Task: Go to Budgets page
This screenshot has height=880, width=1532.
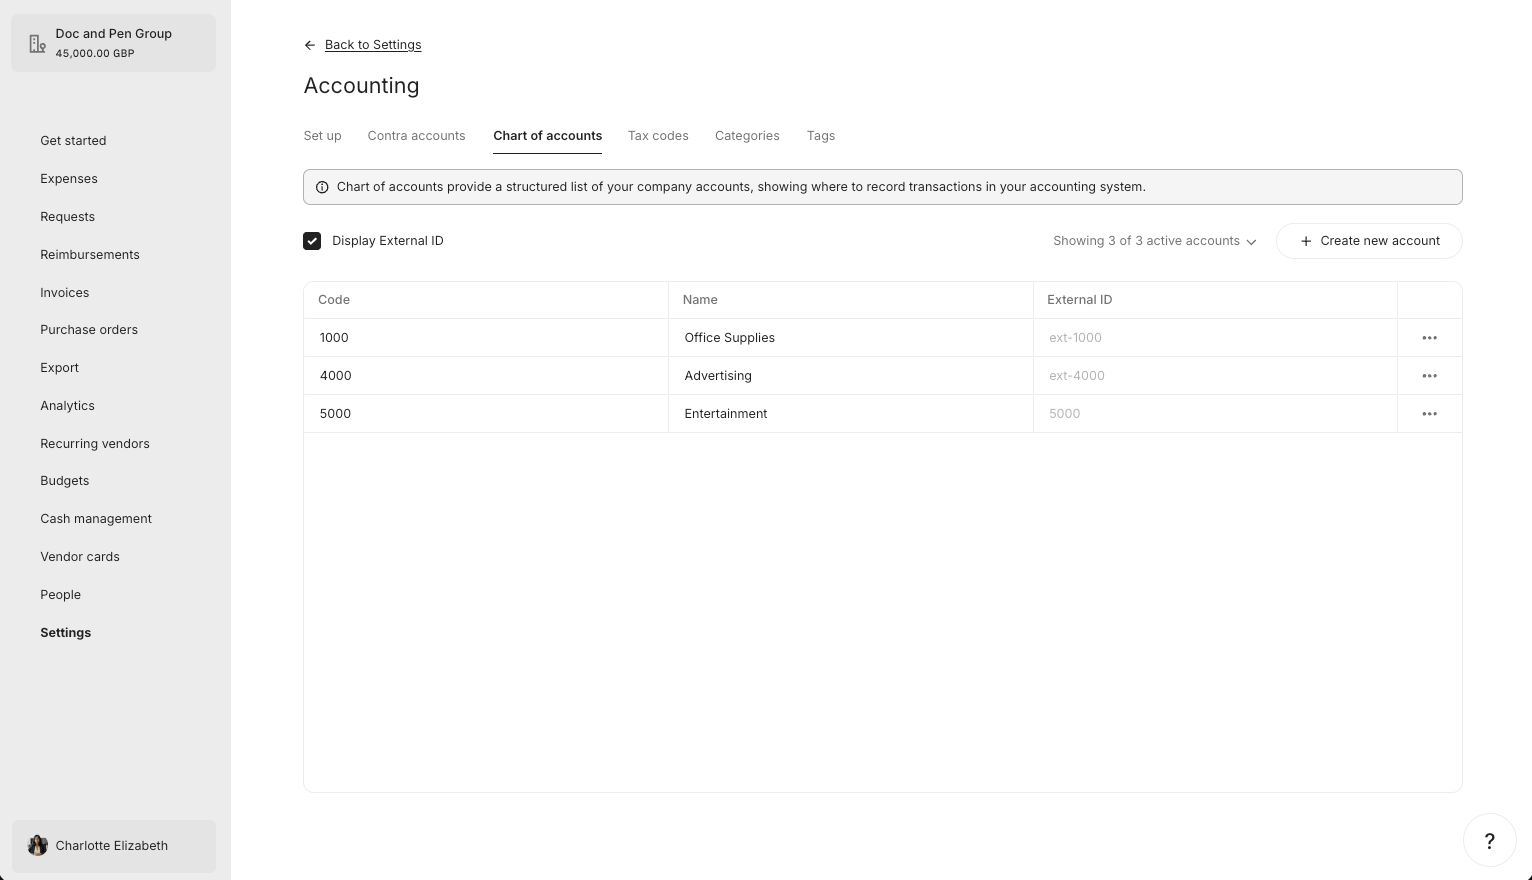Action: (x=65, y=481)
